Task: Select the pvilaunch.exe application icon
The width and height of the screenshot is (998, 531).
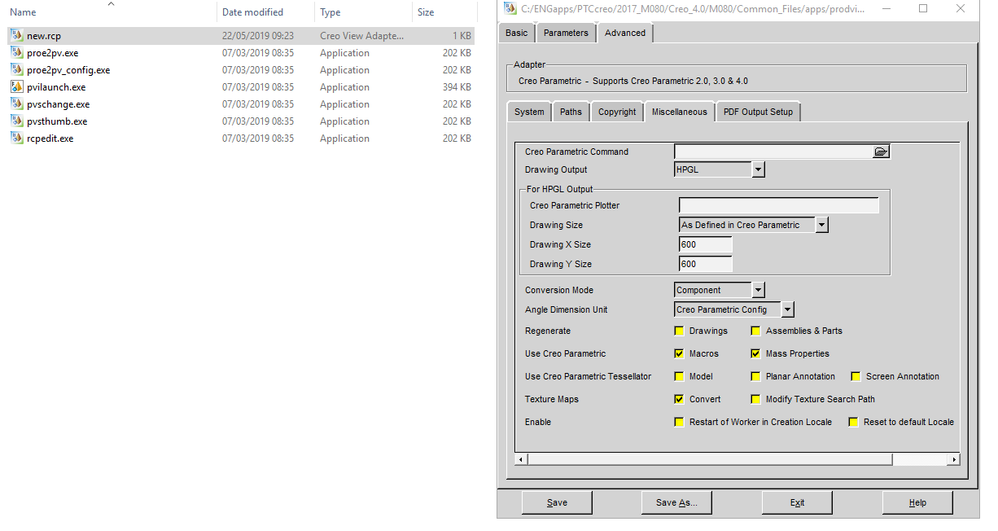Action: pyautogui.click(x=16, y=87)
